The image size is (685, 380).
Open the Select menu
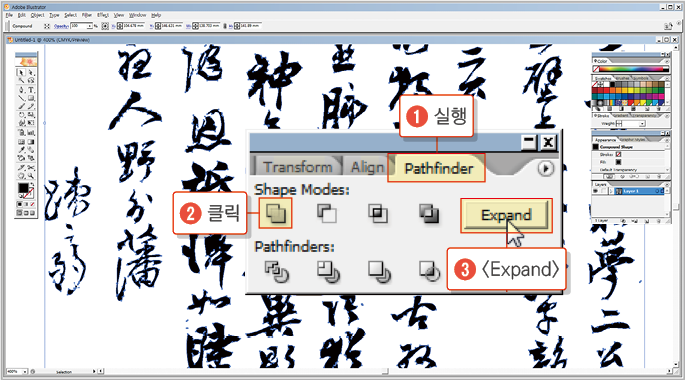(70, 15)
